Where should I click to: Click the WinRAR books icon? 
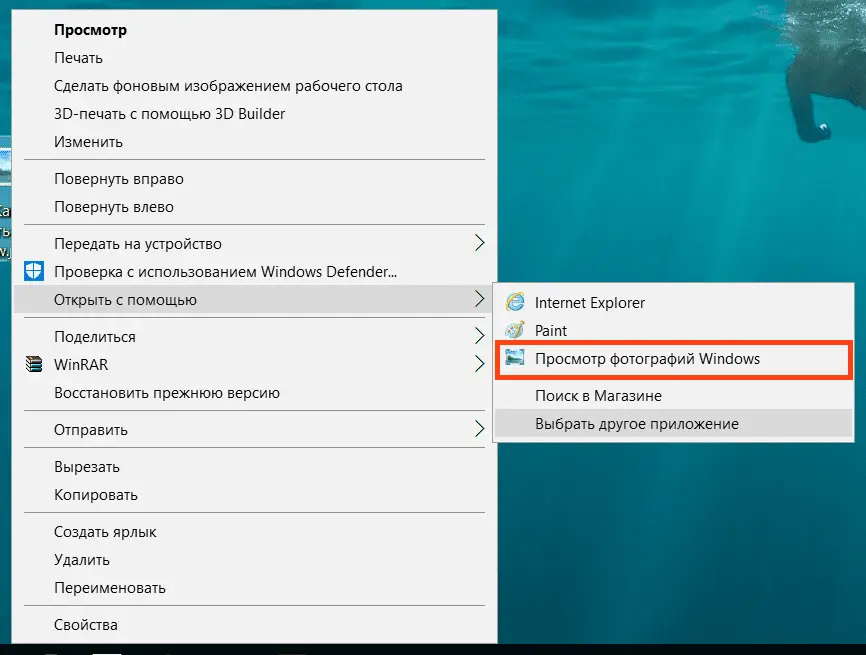point(35,365)
